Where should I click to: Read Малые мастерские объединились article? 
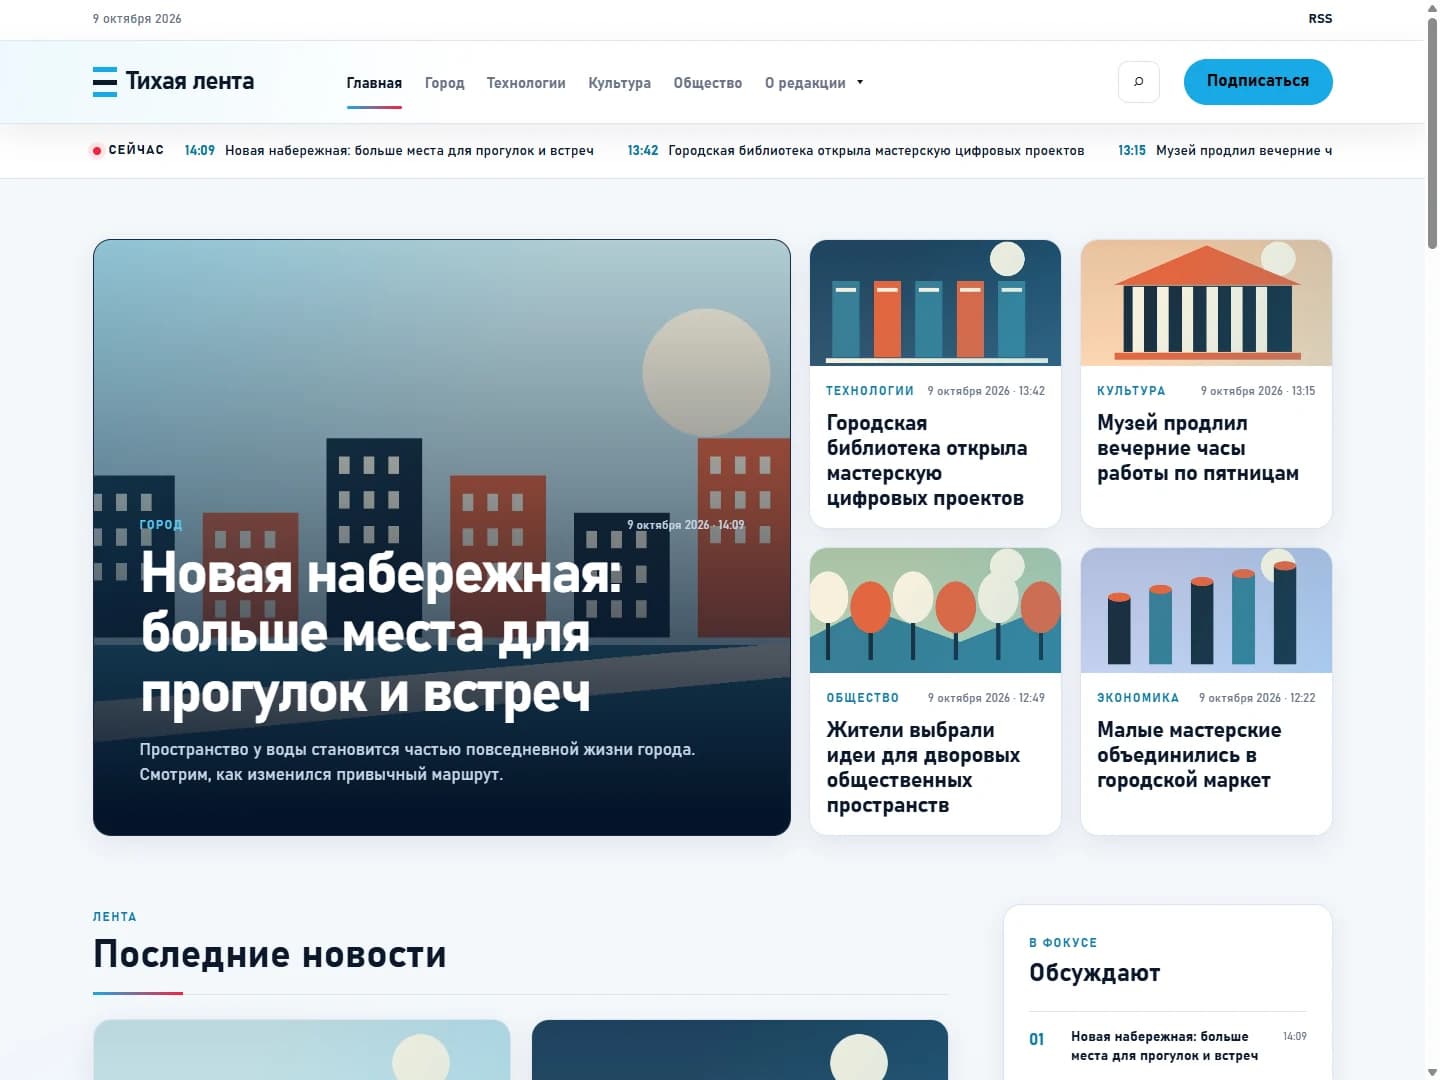(x=1189, y=755)
